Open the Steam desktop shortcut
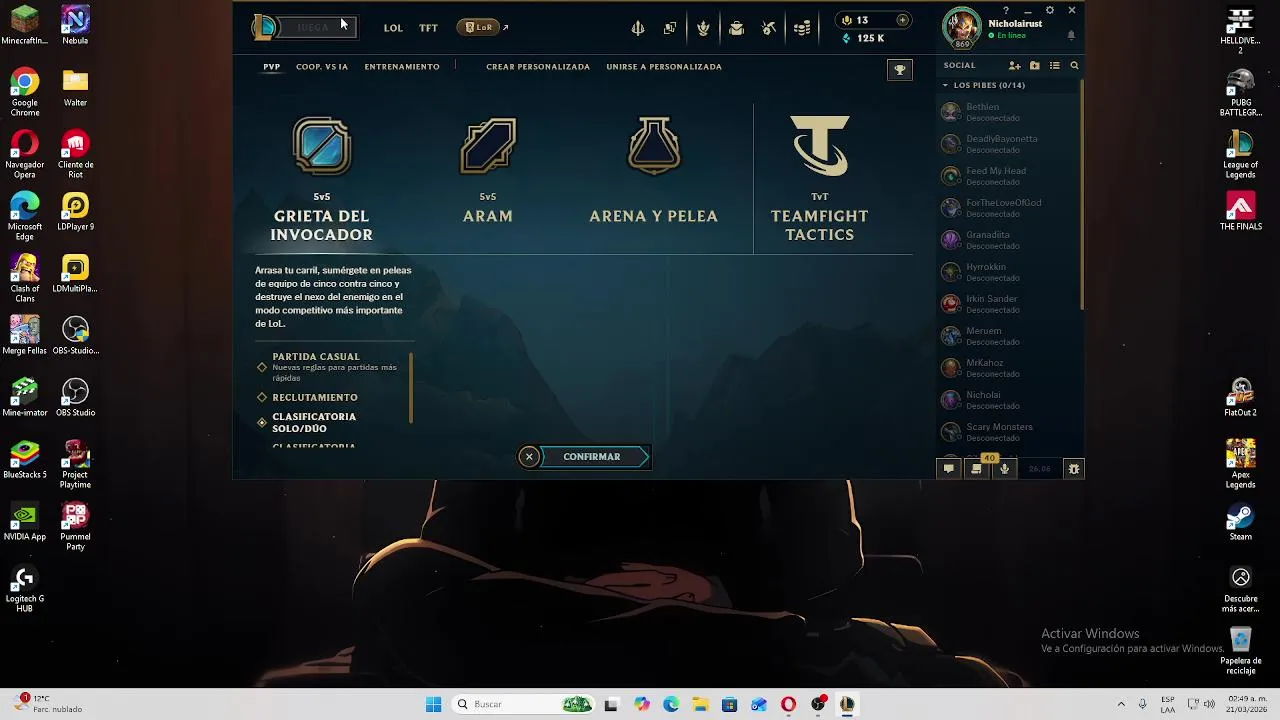The width and height of the screenshot is (1280, 720). point(1241,522)
